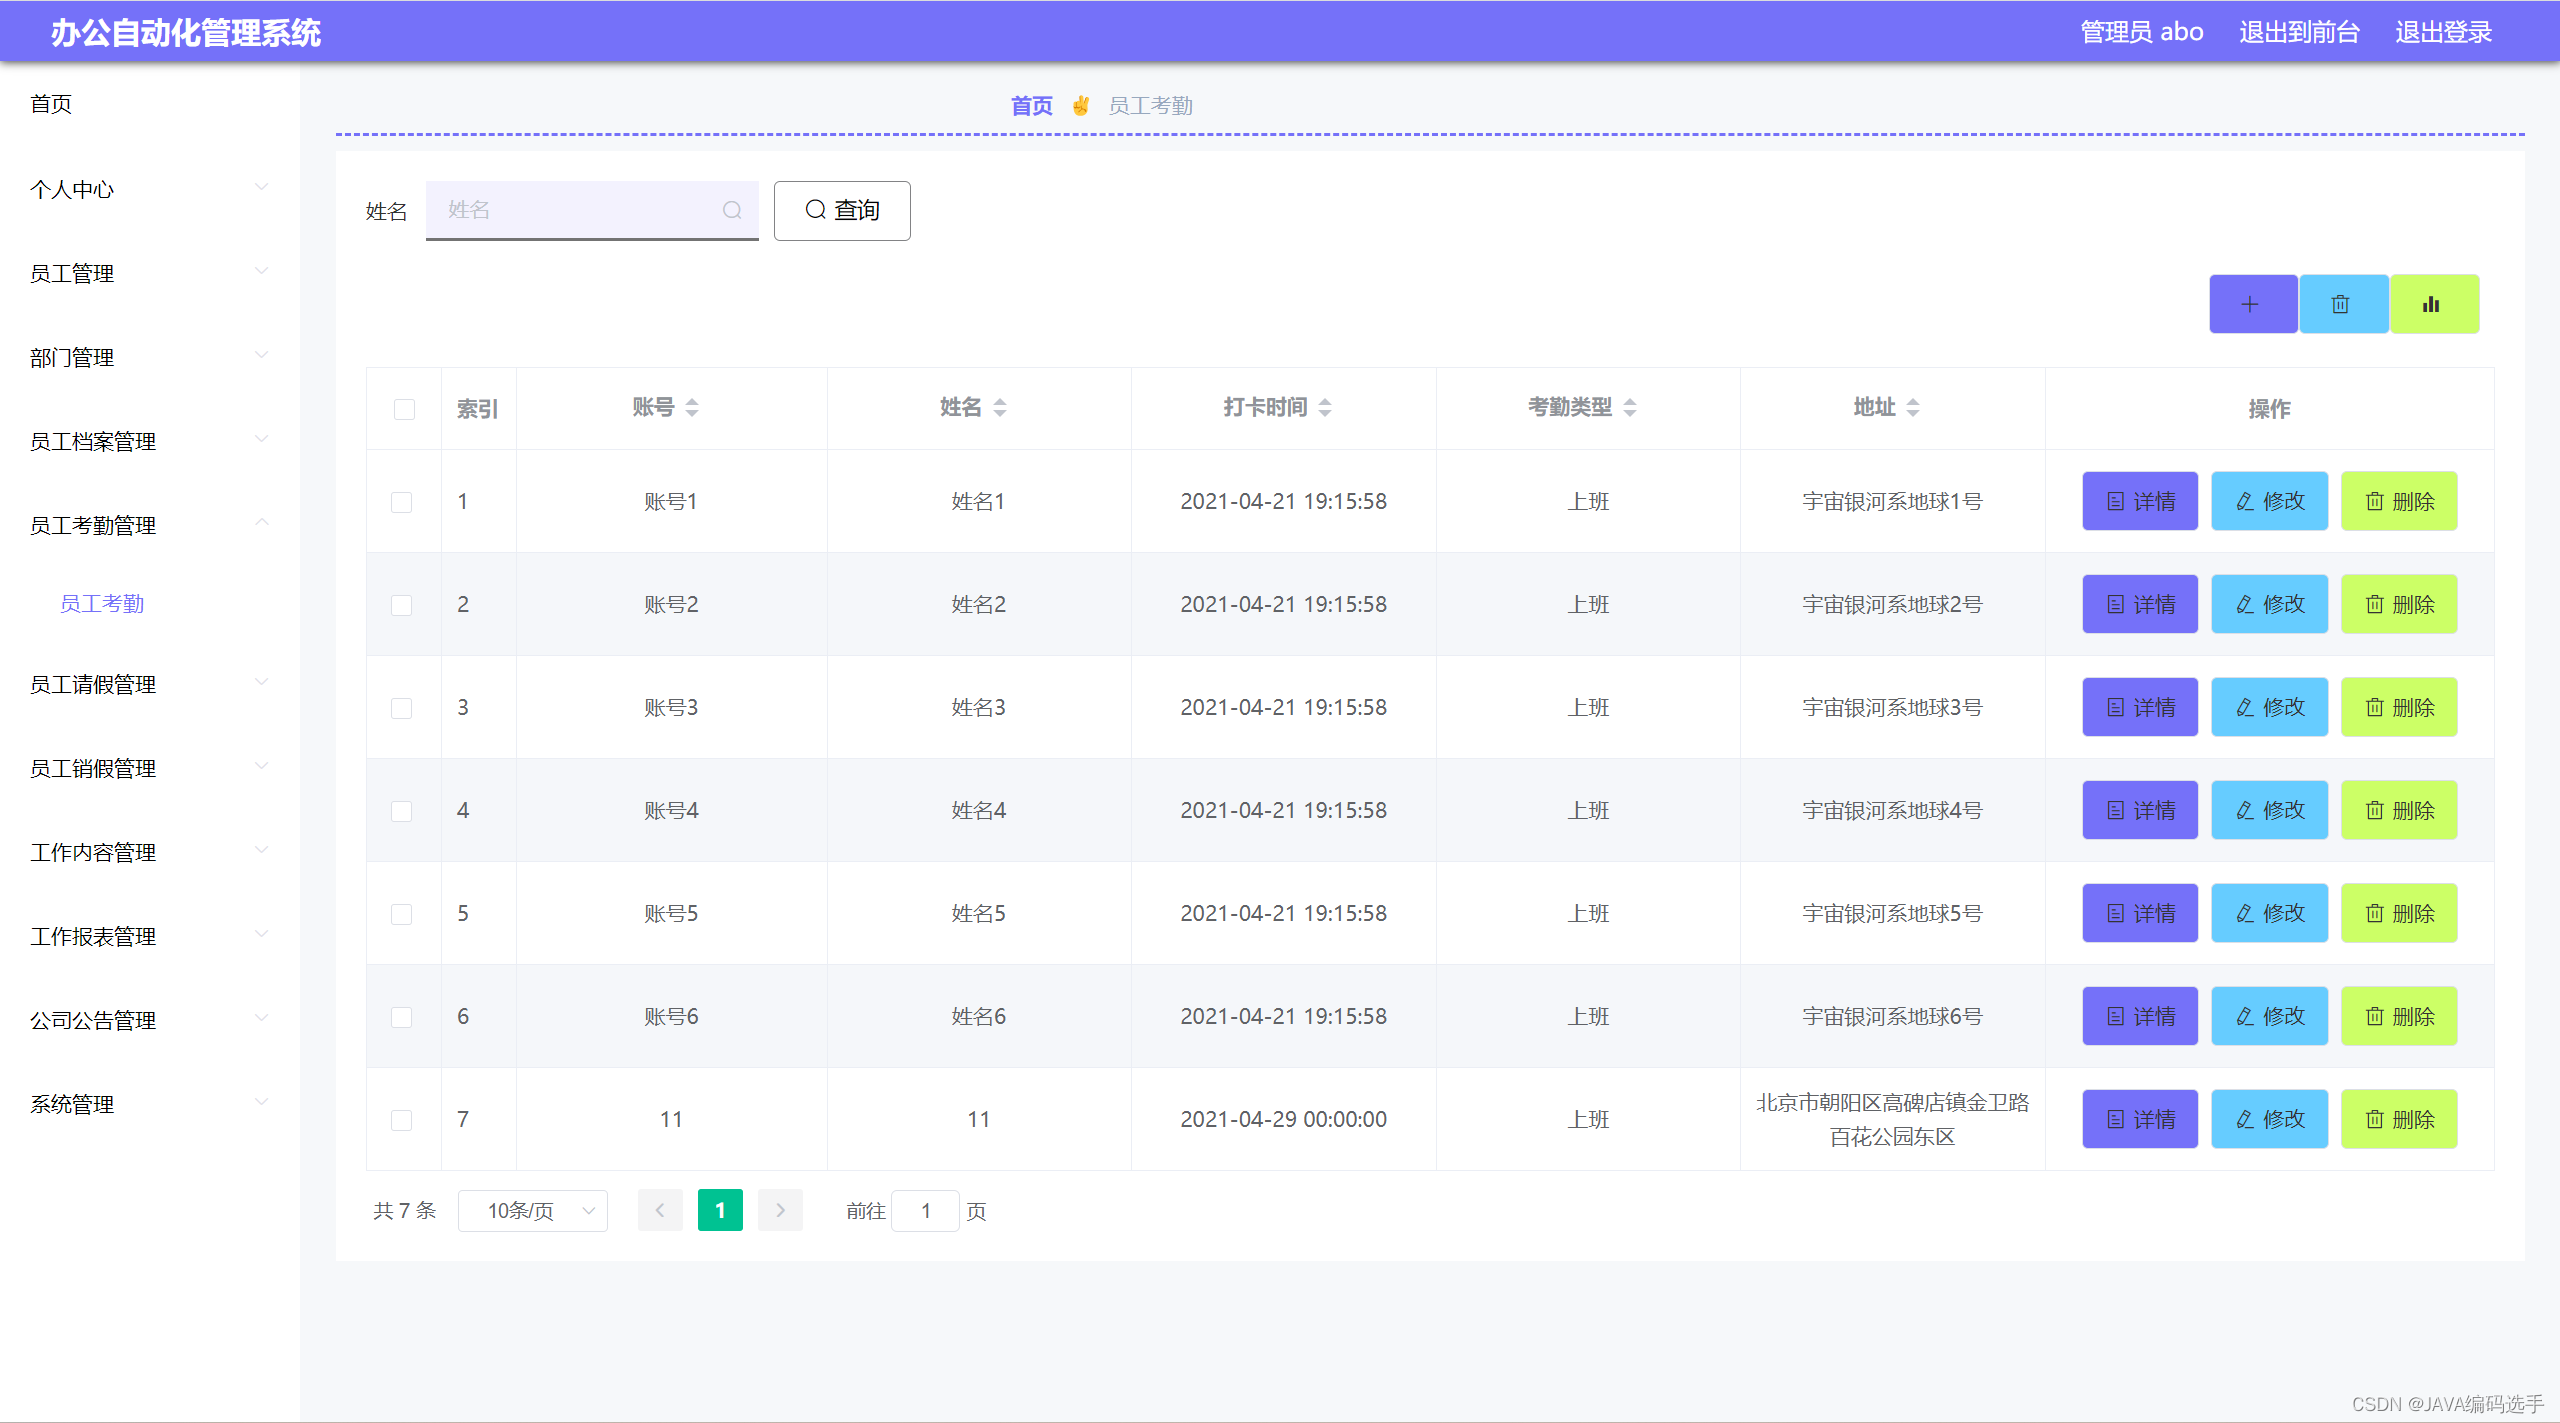Image resolution: width=2560 pixels, height=1423 pixels.
Task: Sort by 地址 column arrows
Action: [1913, 407]
